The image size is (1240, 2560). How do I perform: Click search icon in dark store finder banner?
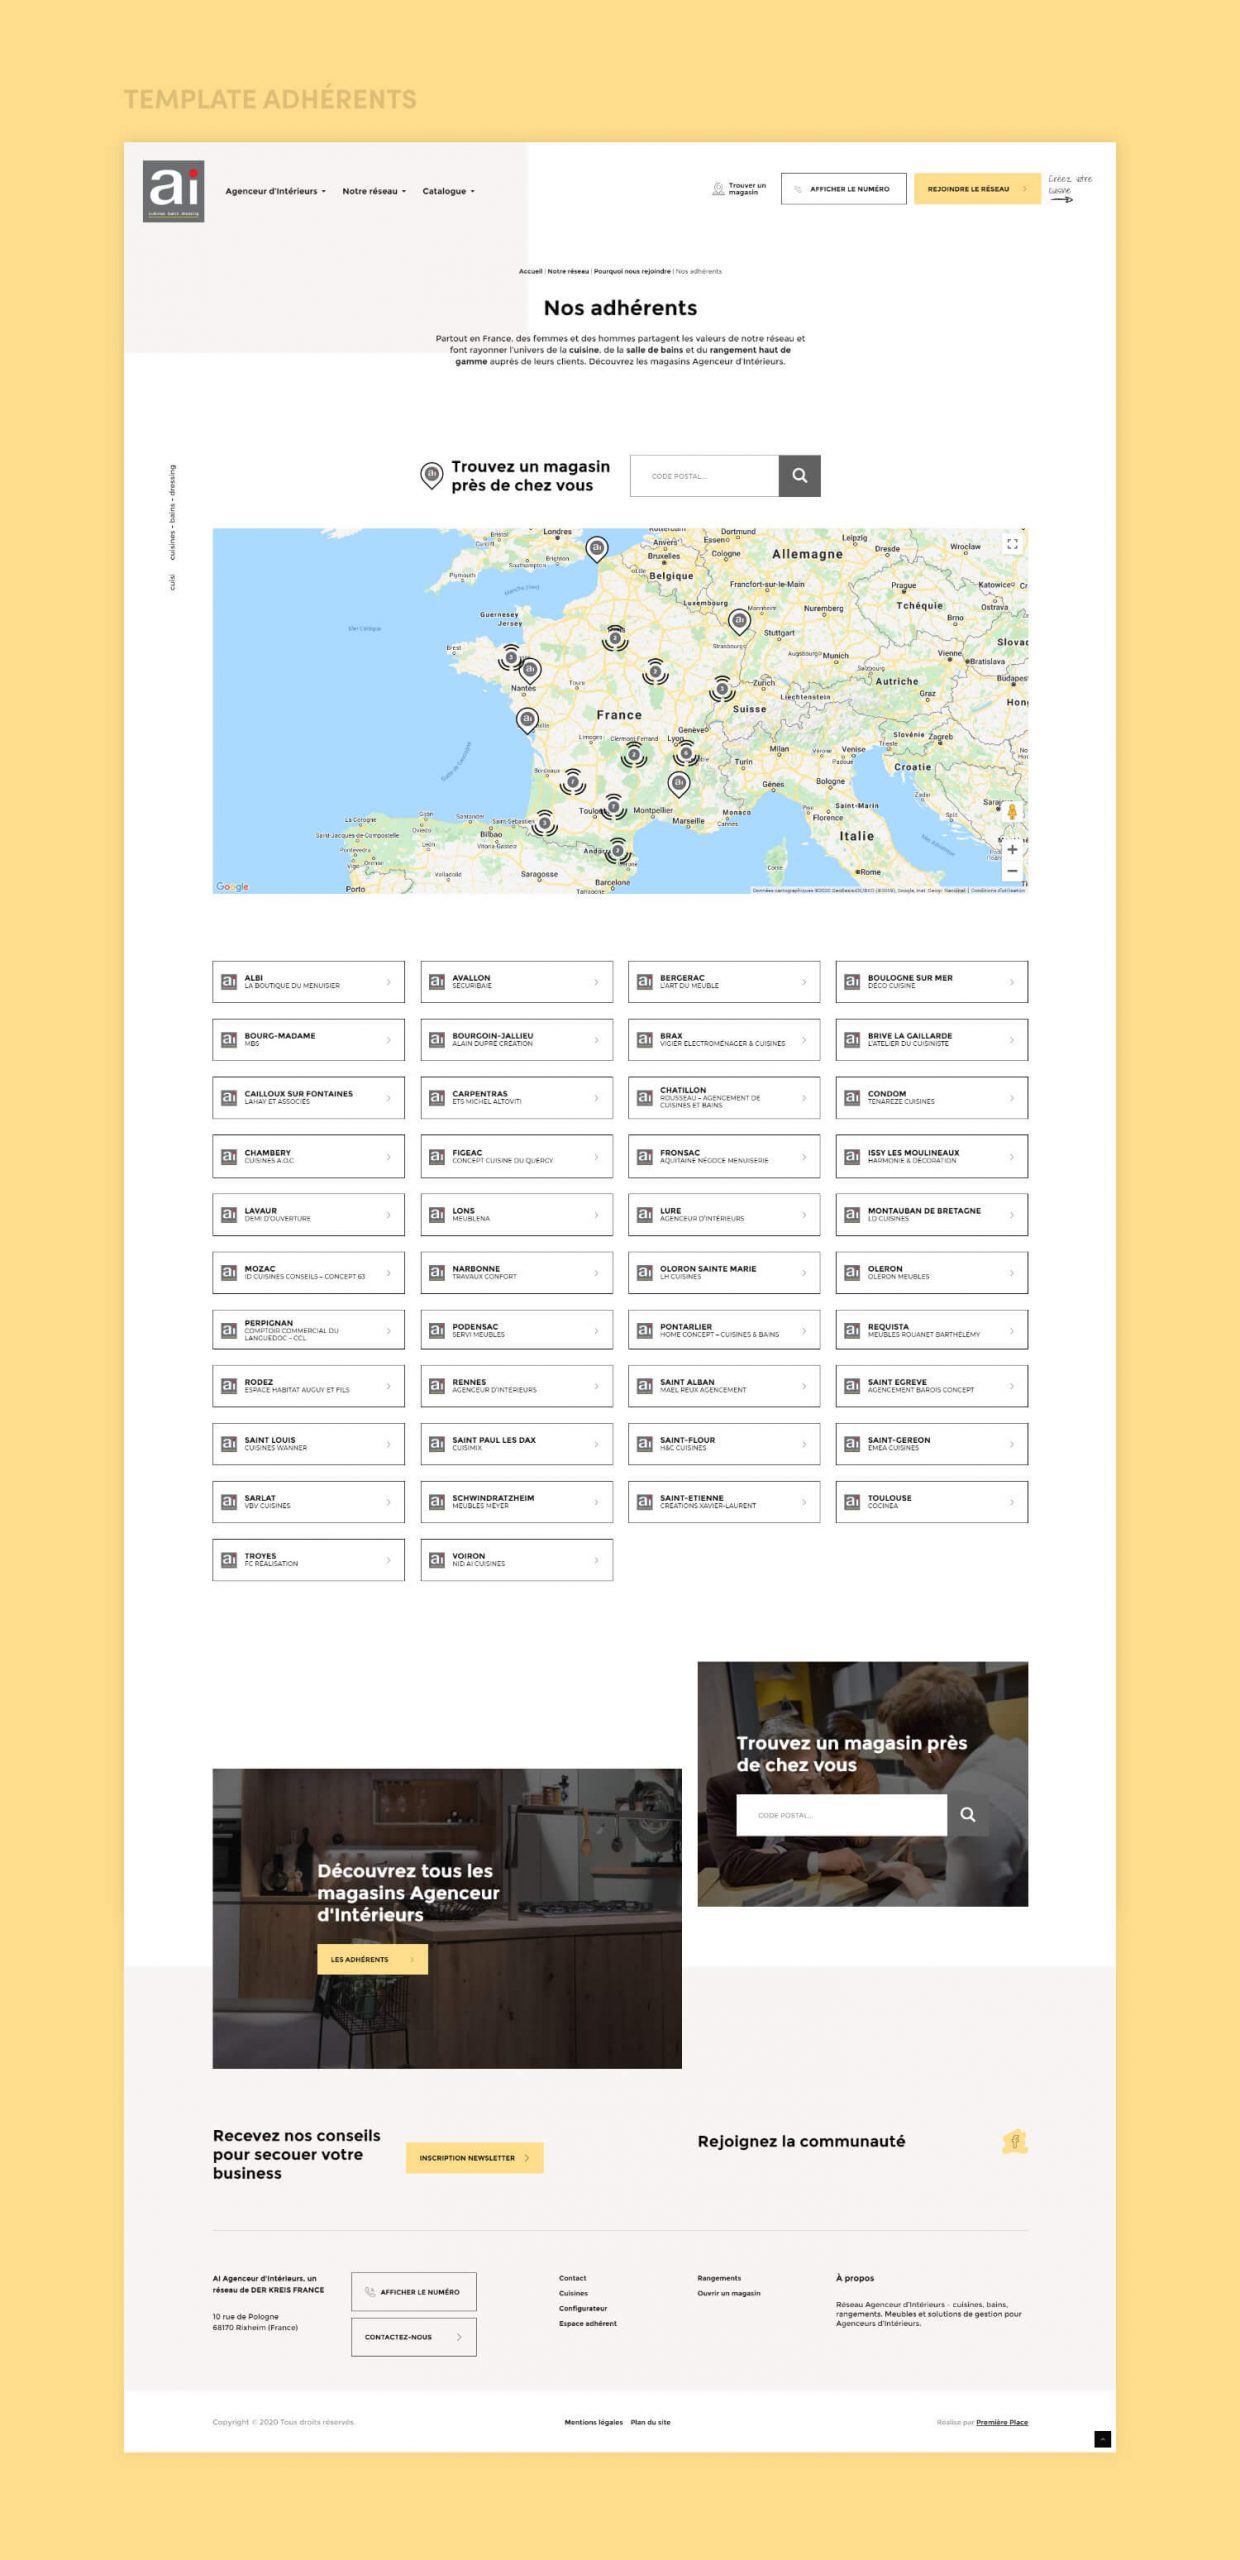coord(967,1815)
